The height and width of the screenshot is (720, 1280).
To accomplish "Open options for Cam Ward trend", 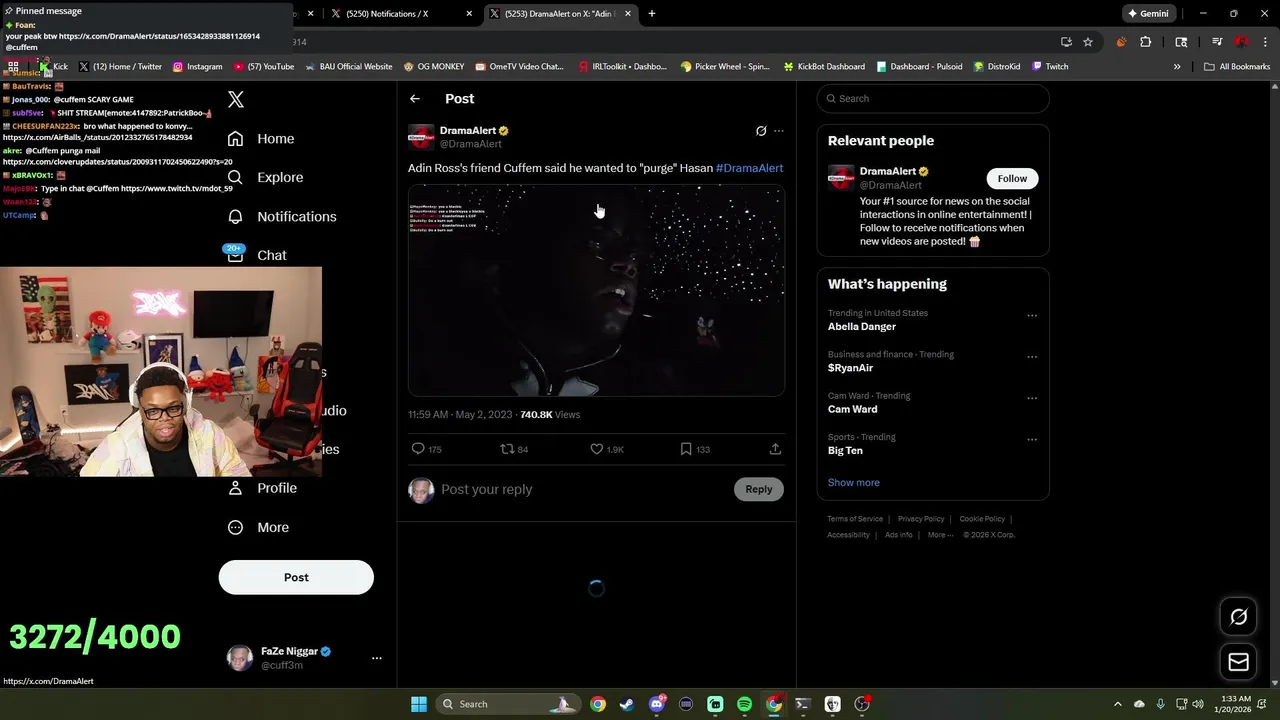I will coord(1032,398).
